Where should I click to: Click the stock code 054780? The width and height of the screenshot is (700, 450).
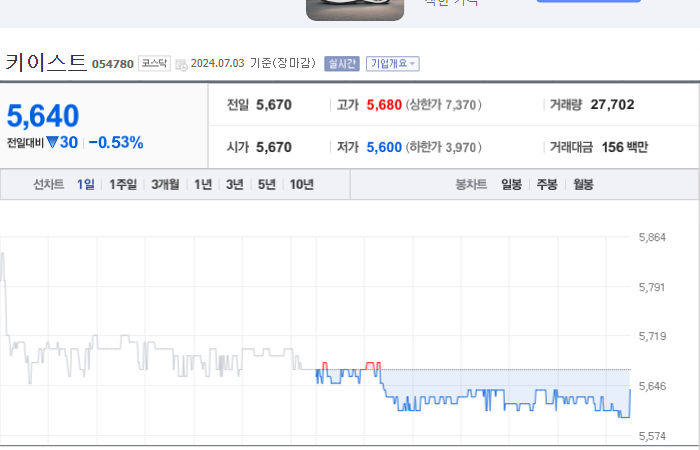pos(113,64)
